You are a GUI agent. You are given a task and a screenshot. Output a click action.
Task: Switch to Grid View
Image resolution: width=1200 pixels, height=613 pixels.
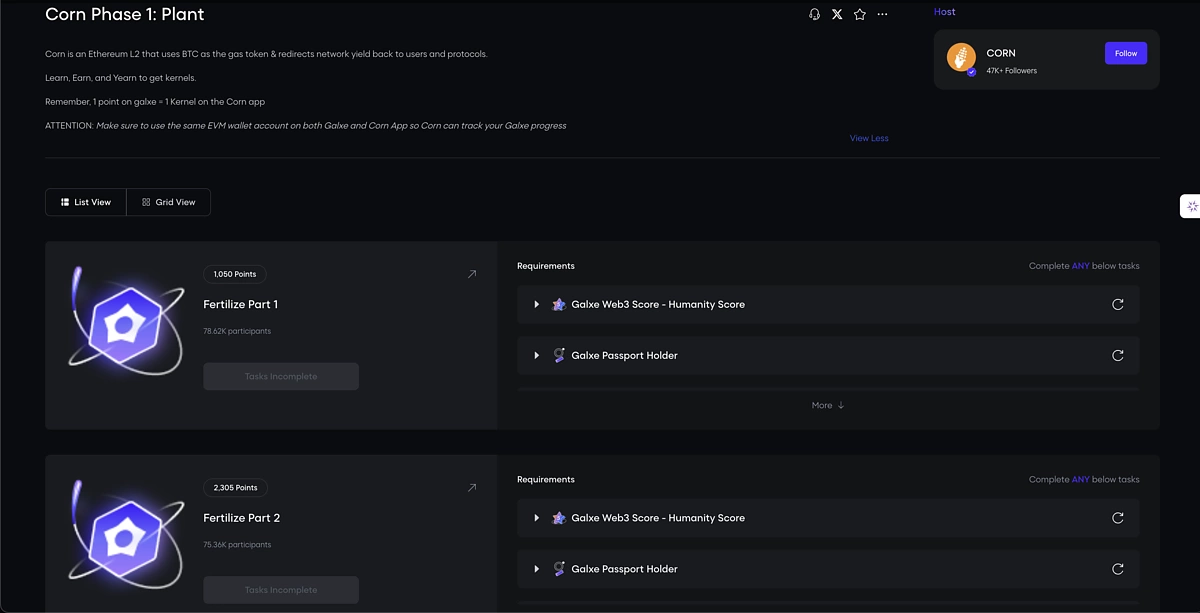click(x=169, y=202)
